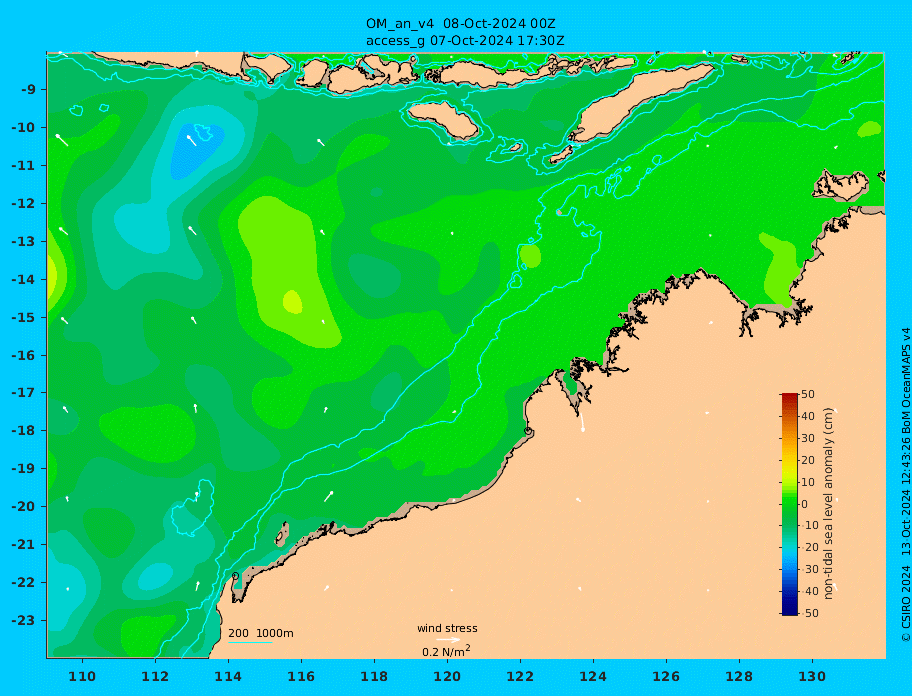Click the white wind stress reference arrow
The image size is (912, 696).
(x=448, y=640)
